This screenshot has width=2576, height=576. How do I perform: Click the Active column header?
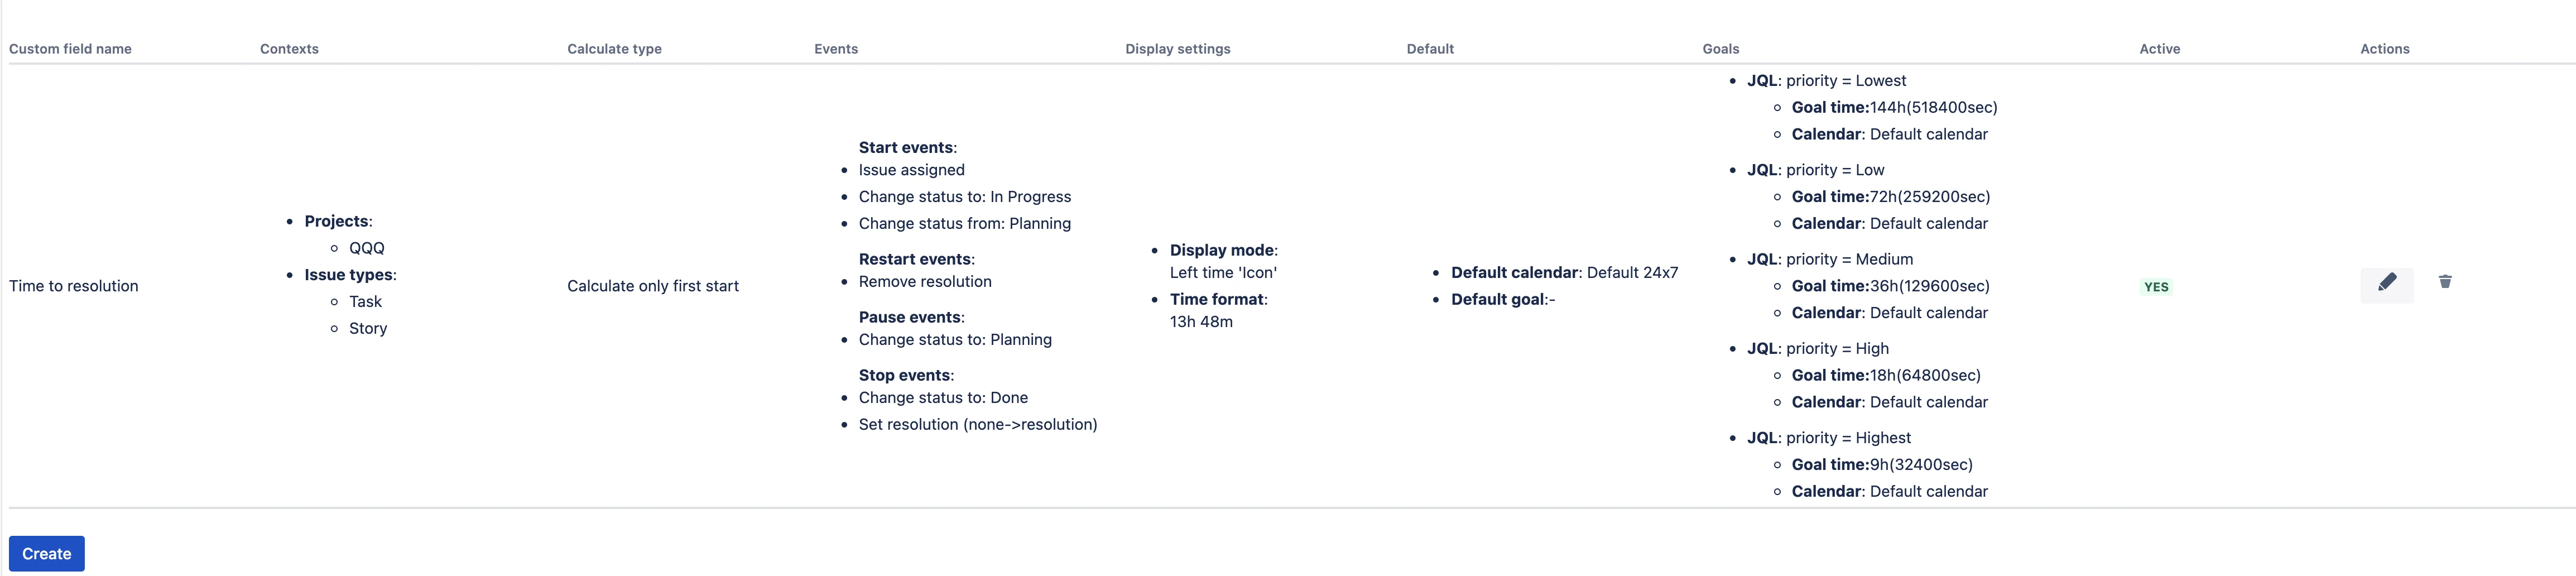2159,49
